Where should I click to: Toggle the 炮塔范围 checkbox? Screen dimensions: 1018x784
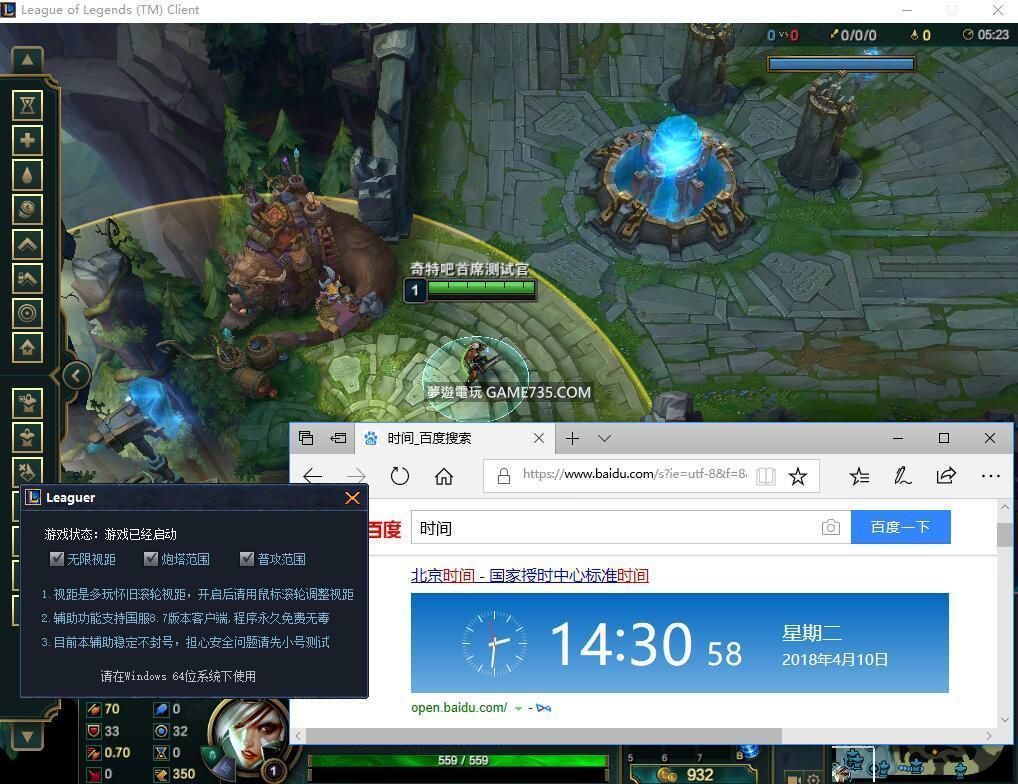point(151,558)
